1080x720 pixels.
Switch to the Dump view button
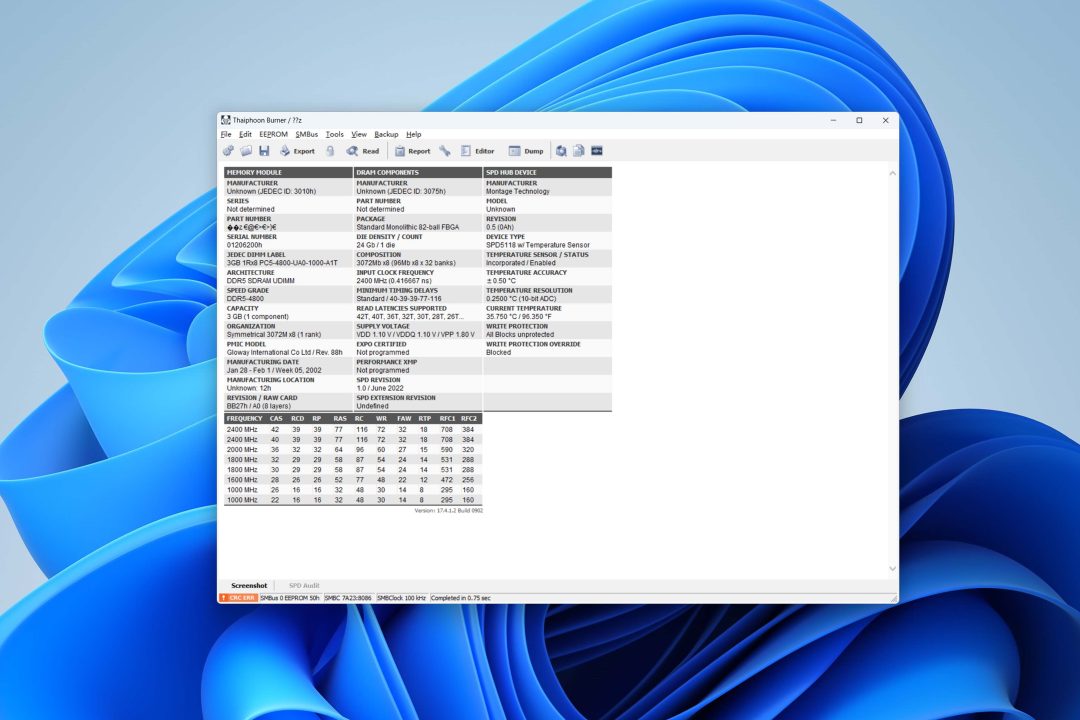[x=526, y=151]
